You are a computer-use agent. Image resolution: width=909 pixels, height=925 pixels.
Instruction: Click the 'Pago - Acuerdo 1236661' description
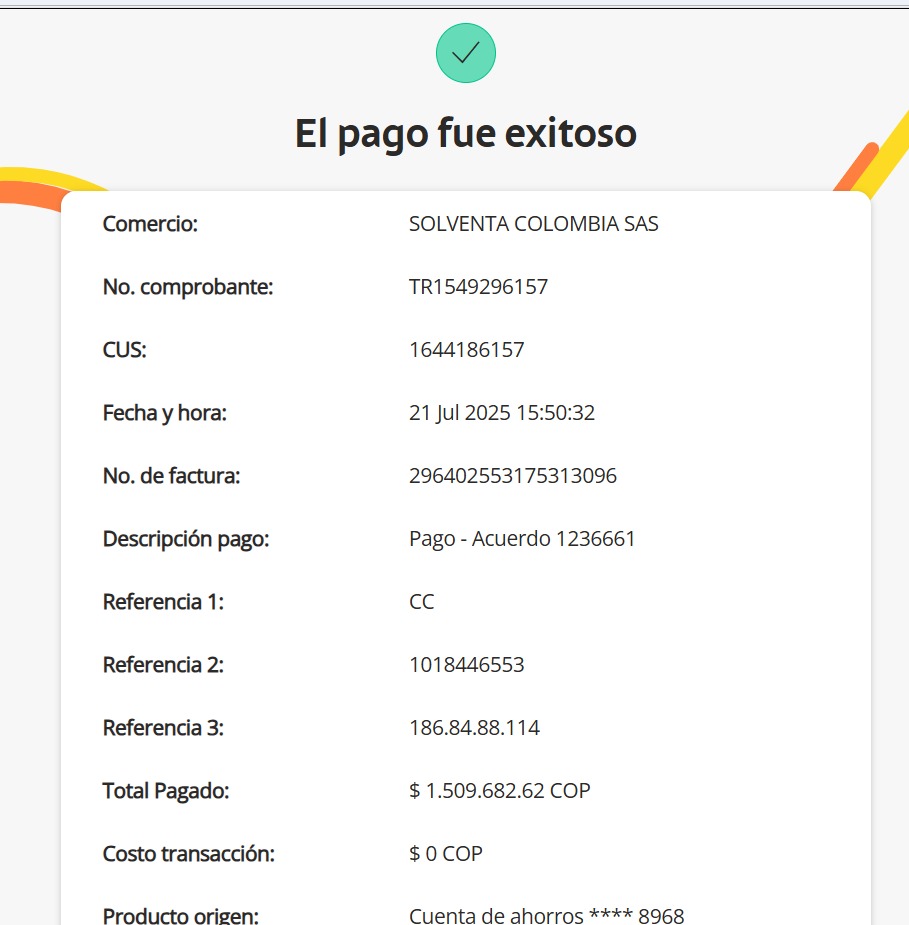[x=522, y=539]
